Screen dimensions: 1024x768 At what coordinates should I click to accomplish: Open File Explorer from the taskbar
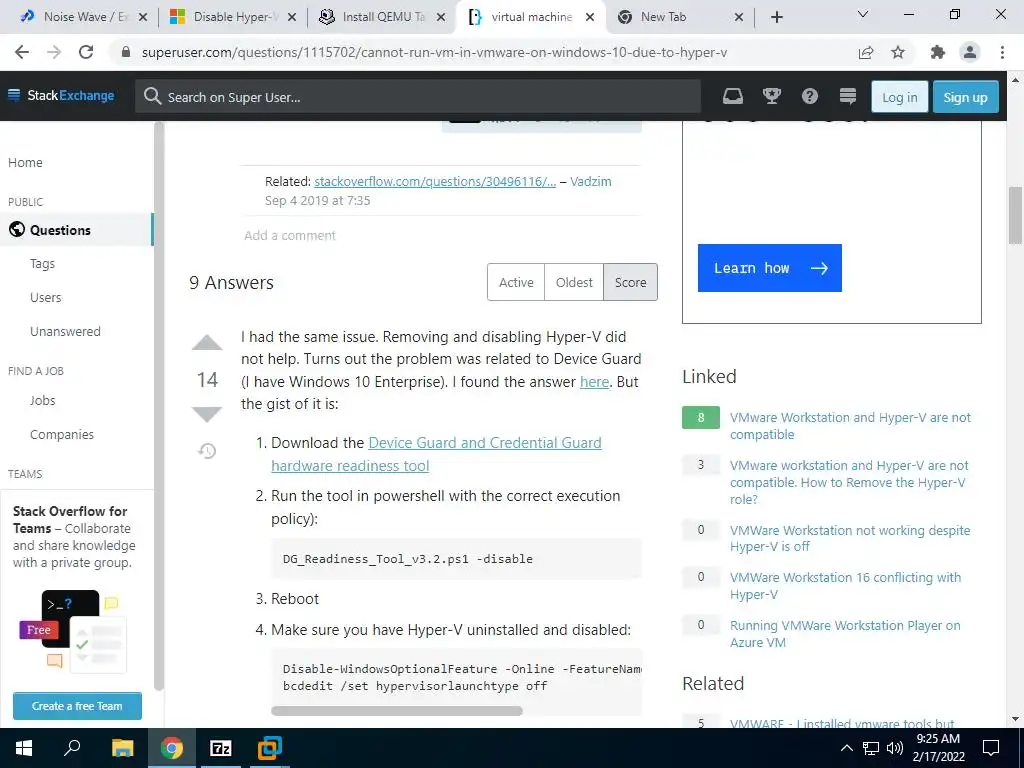(x=122, y=748)
